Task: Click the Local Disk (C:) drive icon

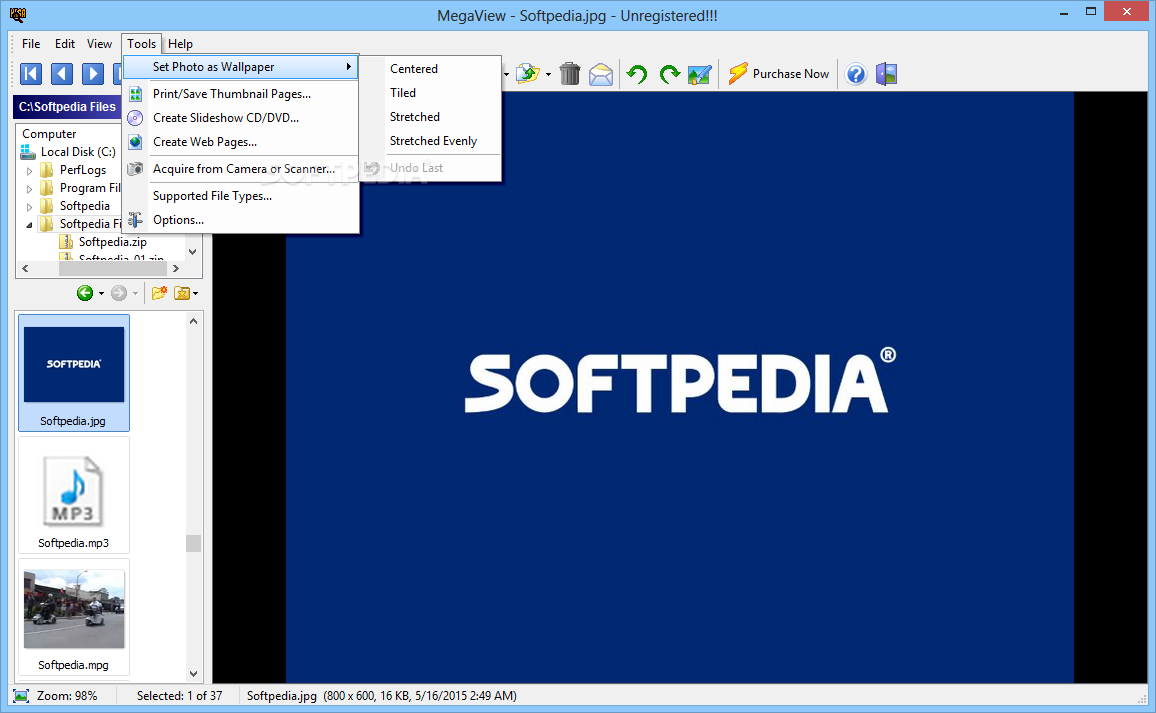Action: (x=28, y=152)
